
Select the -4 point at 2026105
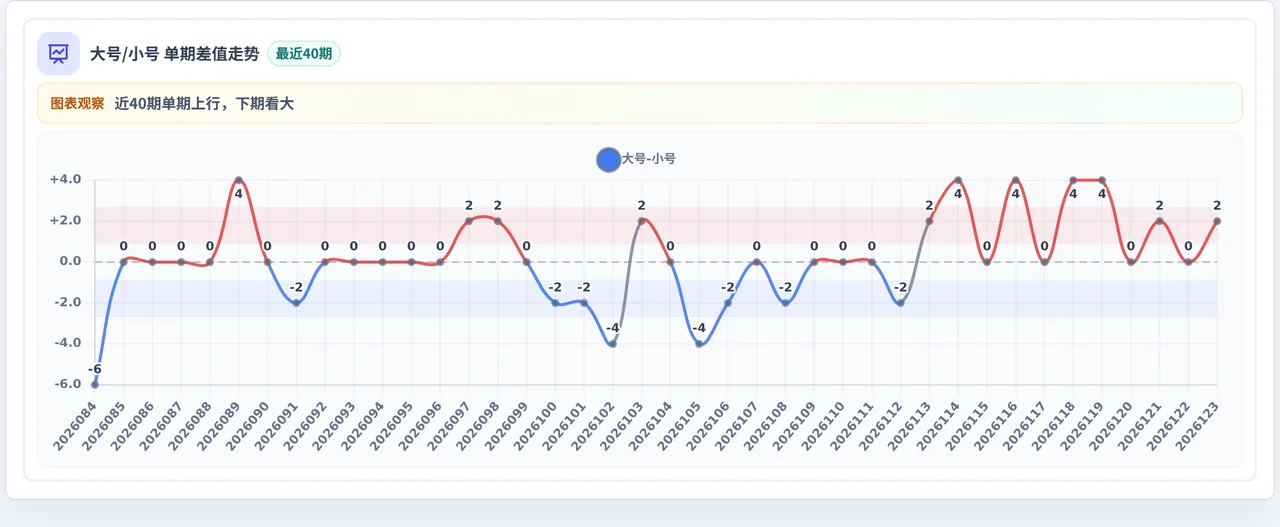699,344
